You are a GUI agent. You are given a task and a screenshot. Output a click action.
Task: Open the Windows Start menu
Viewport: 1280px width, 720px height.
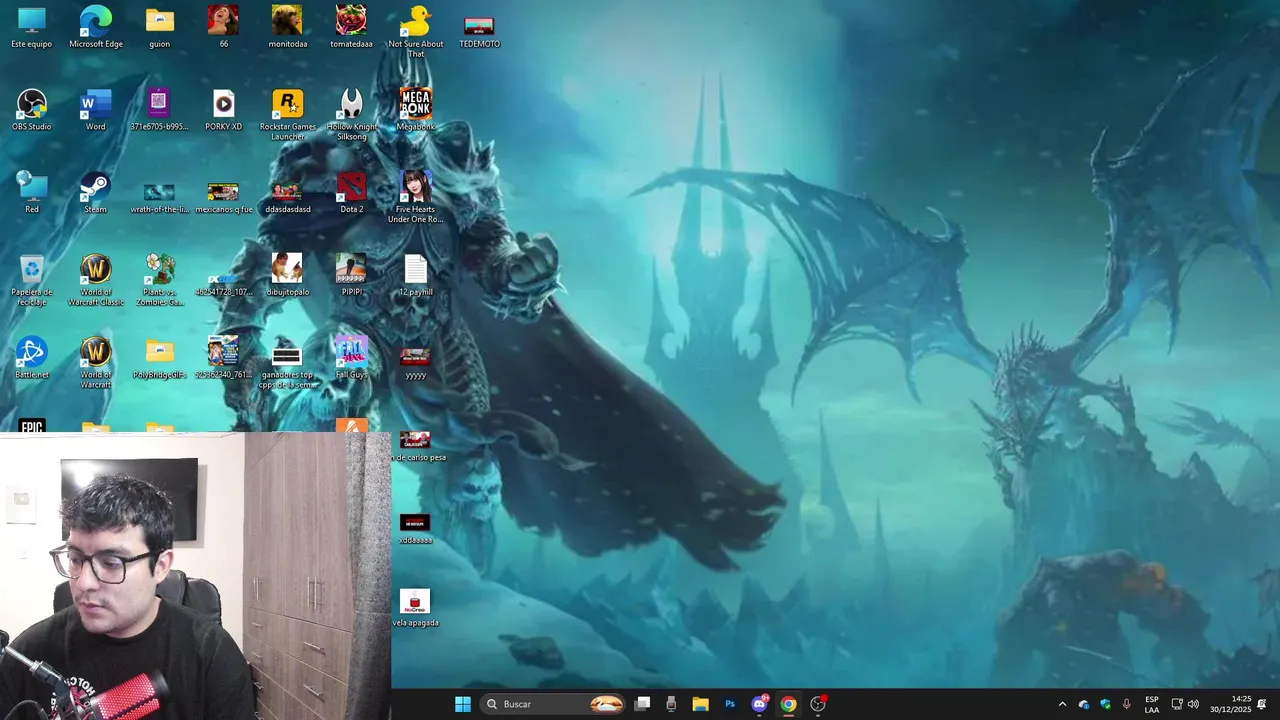463,704
